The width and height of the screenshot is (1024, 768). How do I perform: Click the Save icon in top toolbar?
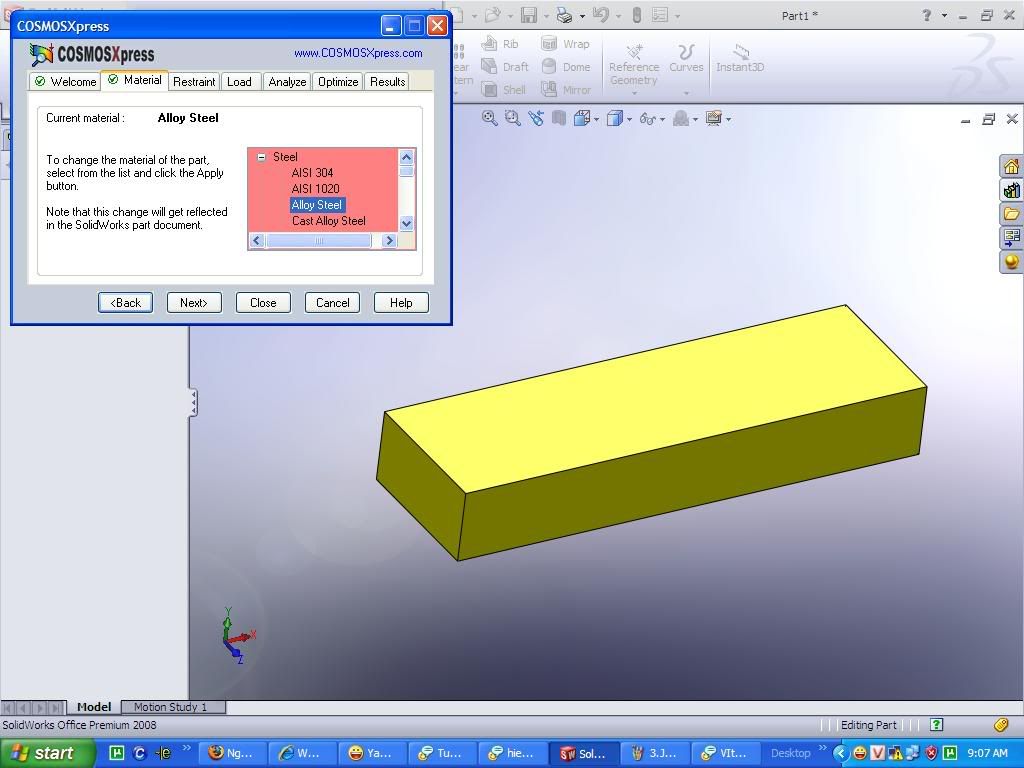pyautogui.click(x=528, y=15)
